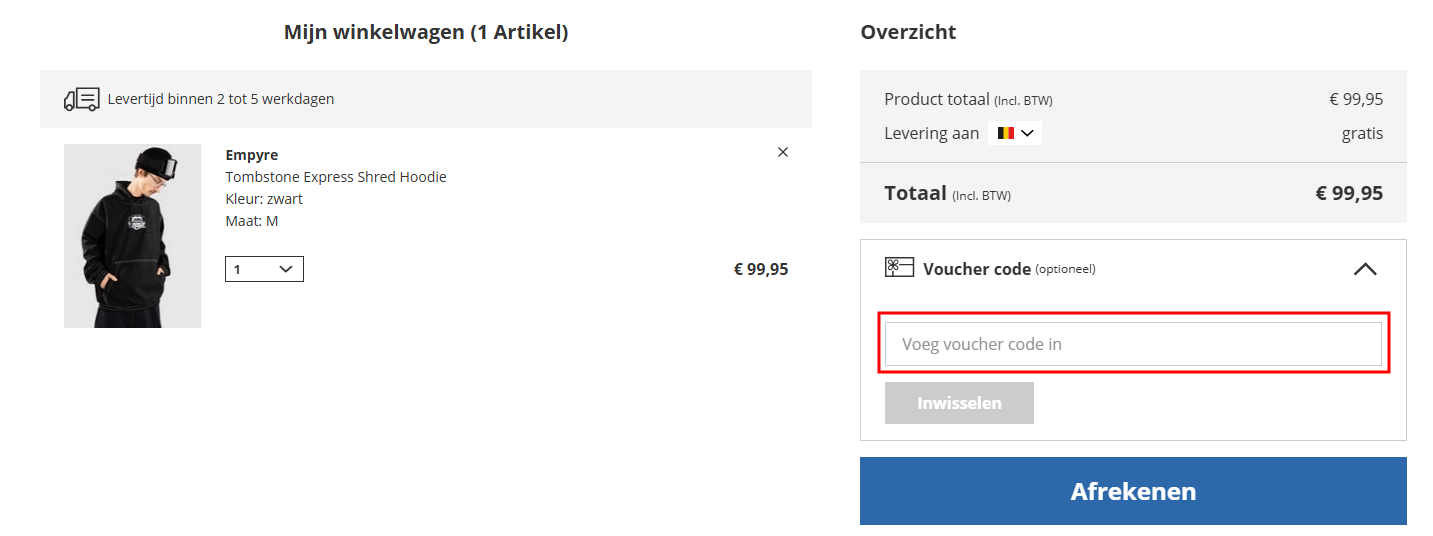
Task: Click the gratis delivery cost text
Action: tap(1362, 133)
